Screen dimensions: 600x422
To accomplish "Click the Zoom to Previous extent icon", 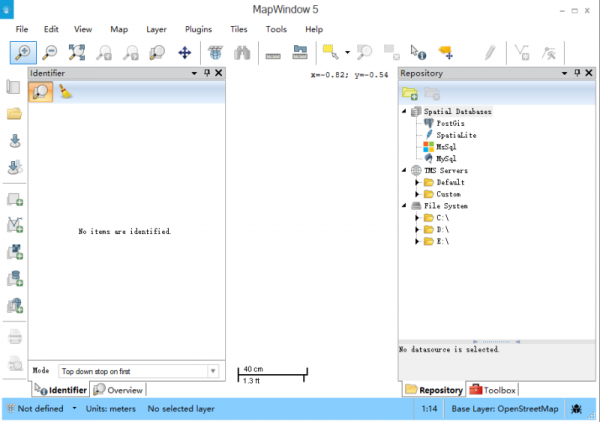I will (x=104, y=53).
